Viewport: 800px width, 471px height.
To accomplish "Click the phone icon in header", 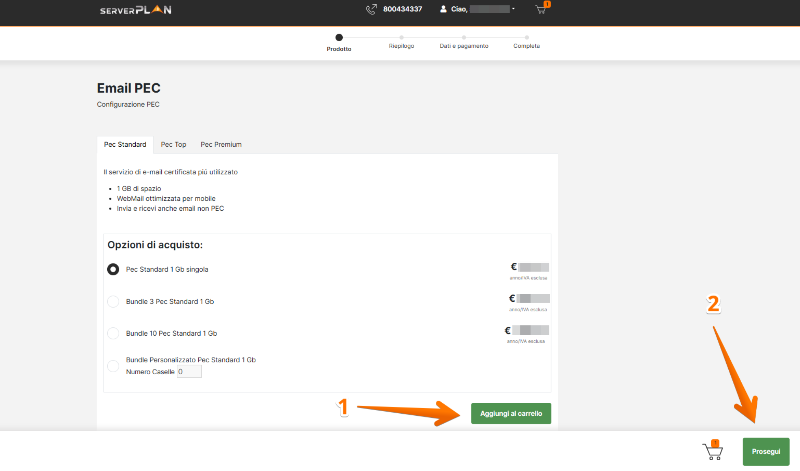I will click(x=372, y=10).
